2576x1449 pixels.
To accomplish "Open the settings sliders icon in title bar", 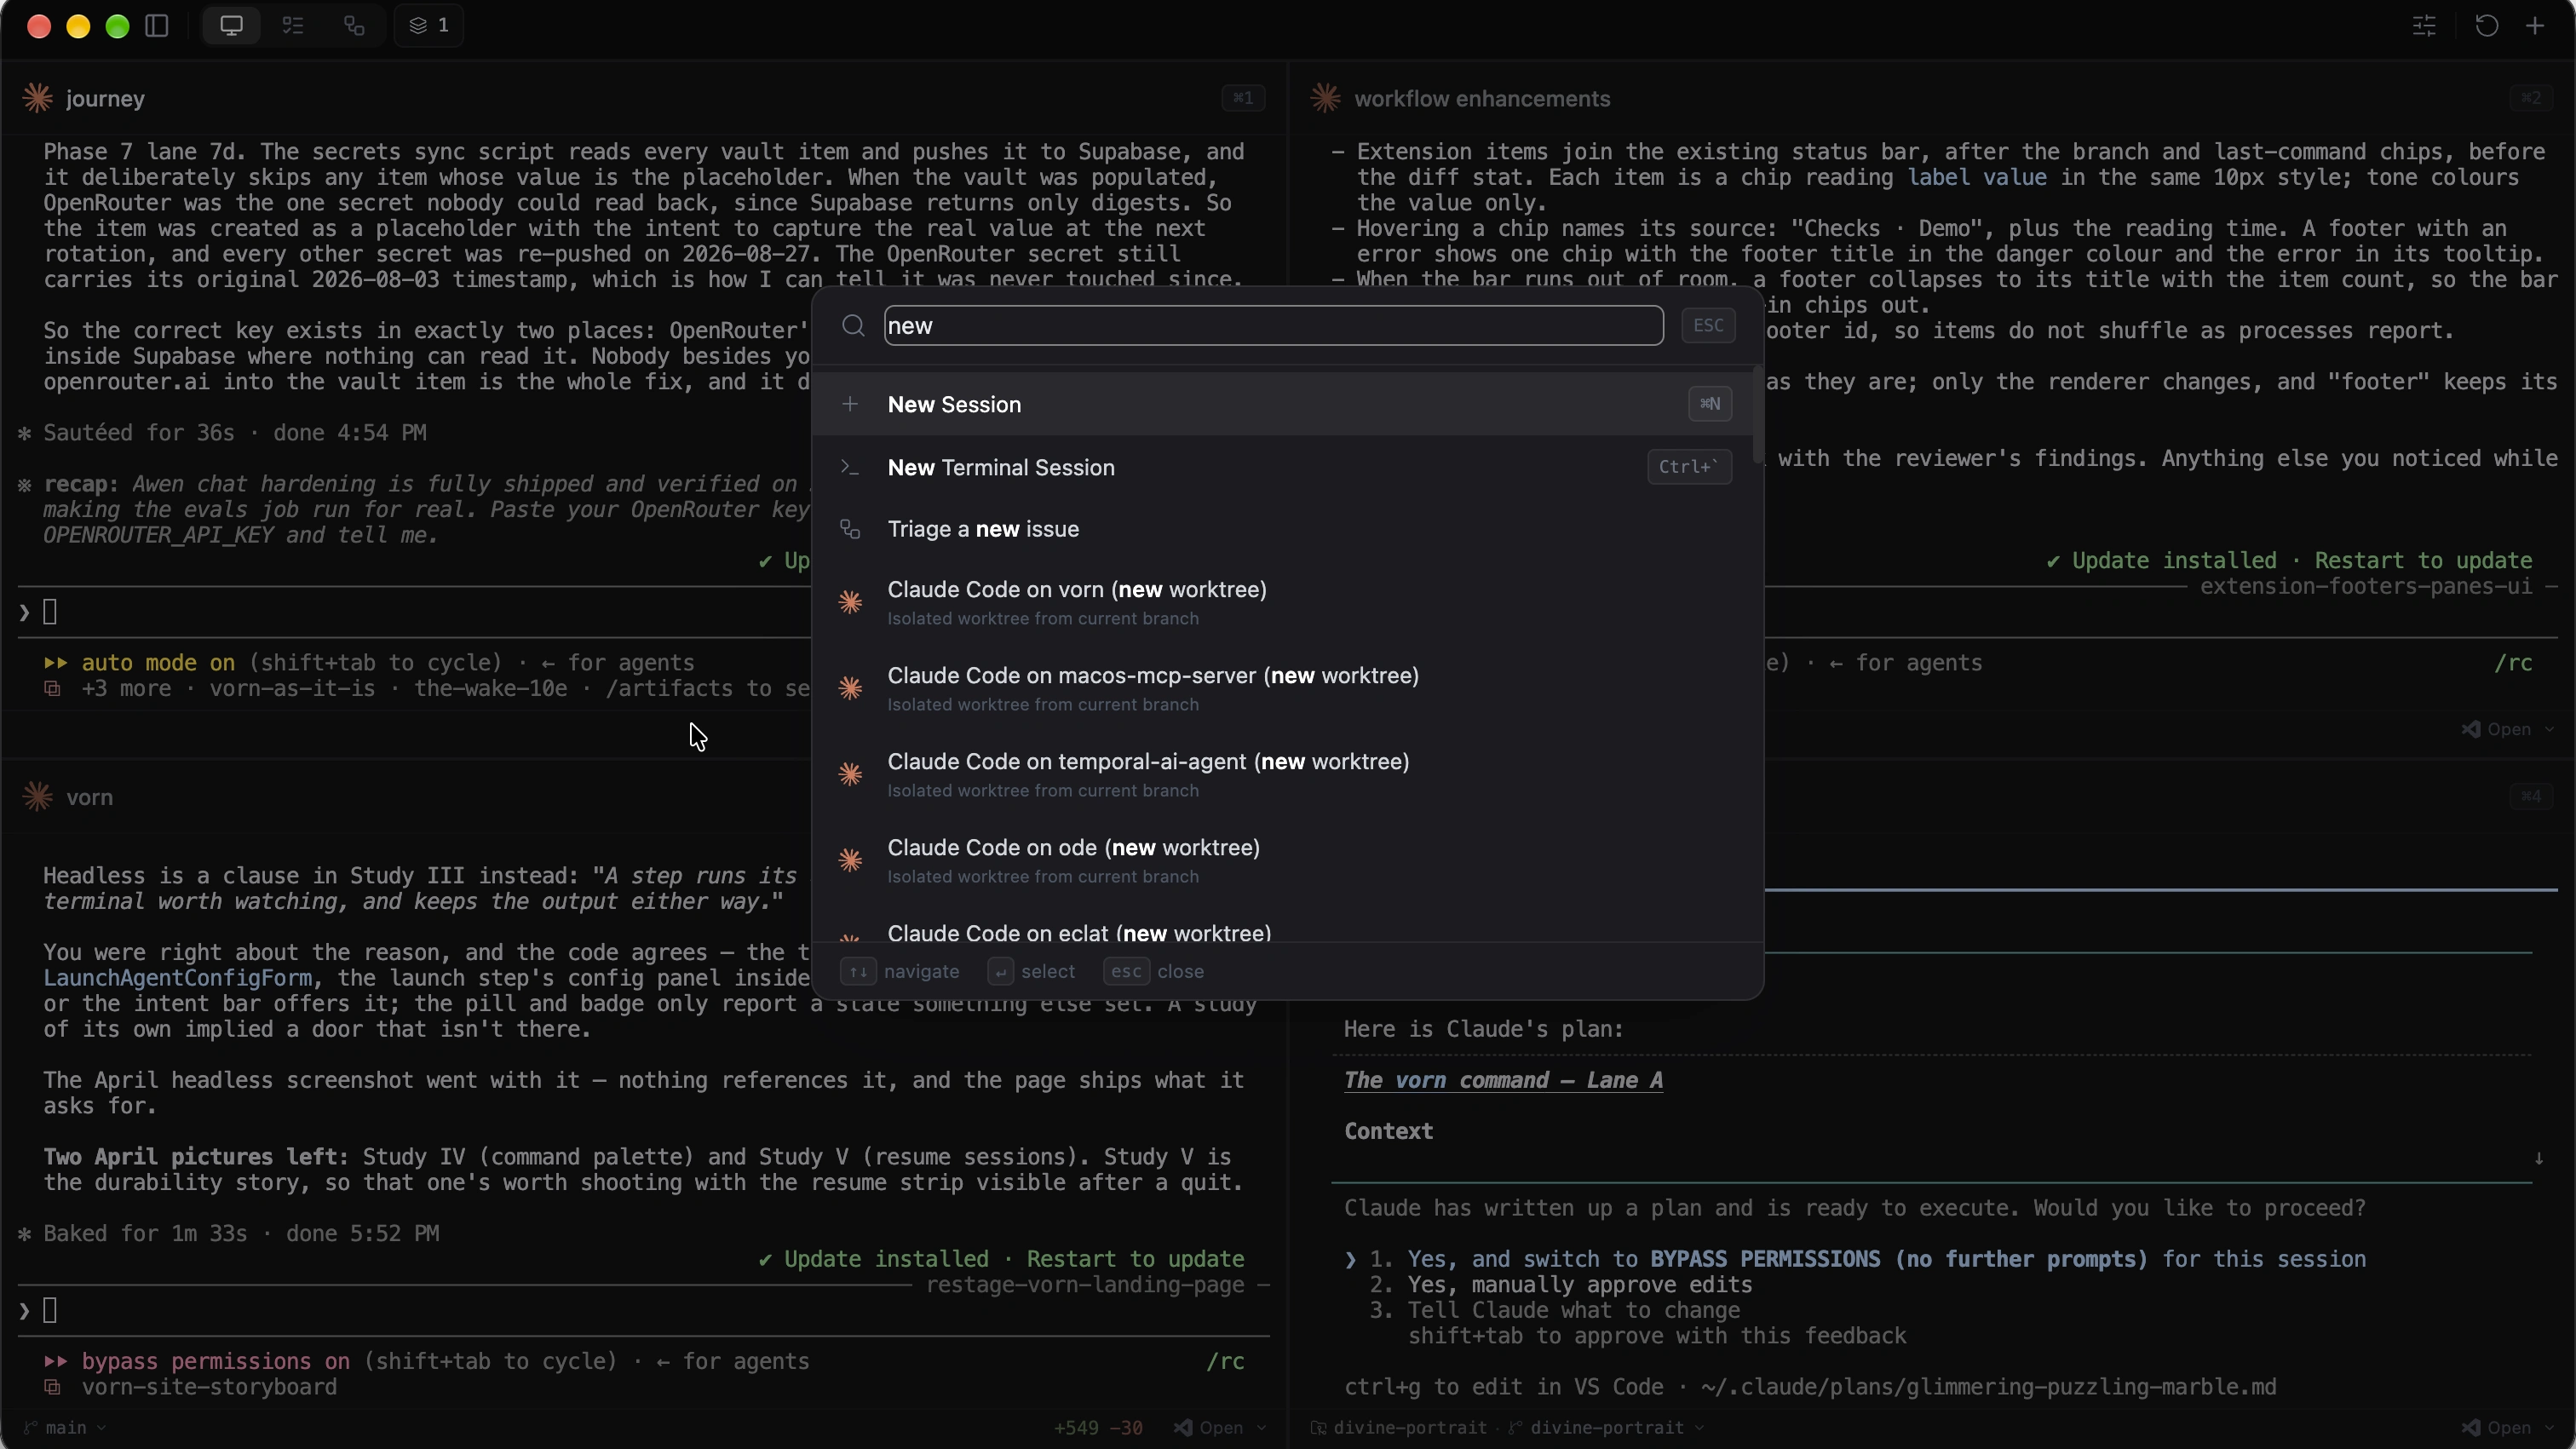I will (2424, 25).
